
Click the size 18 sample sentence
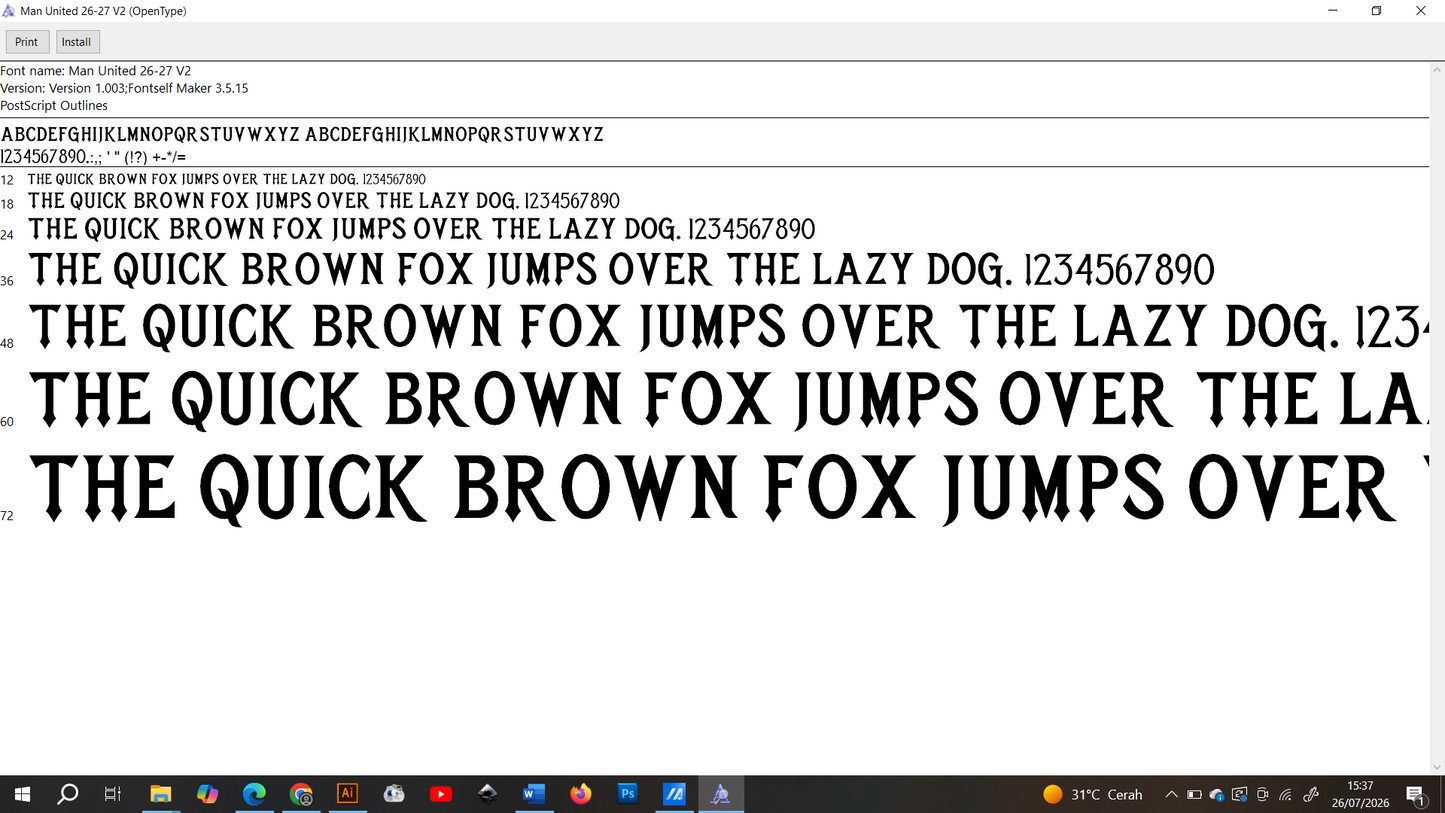tap(324, 201)
